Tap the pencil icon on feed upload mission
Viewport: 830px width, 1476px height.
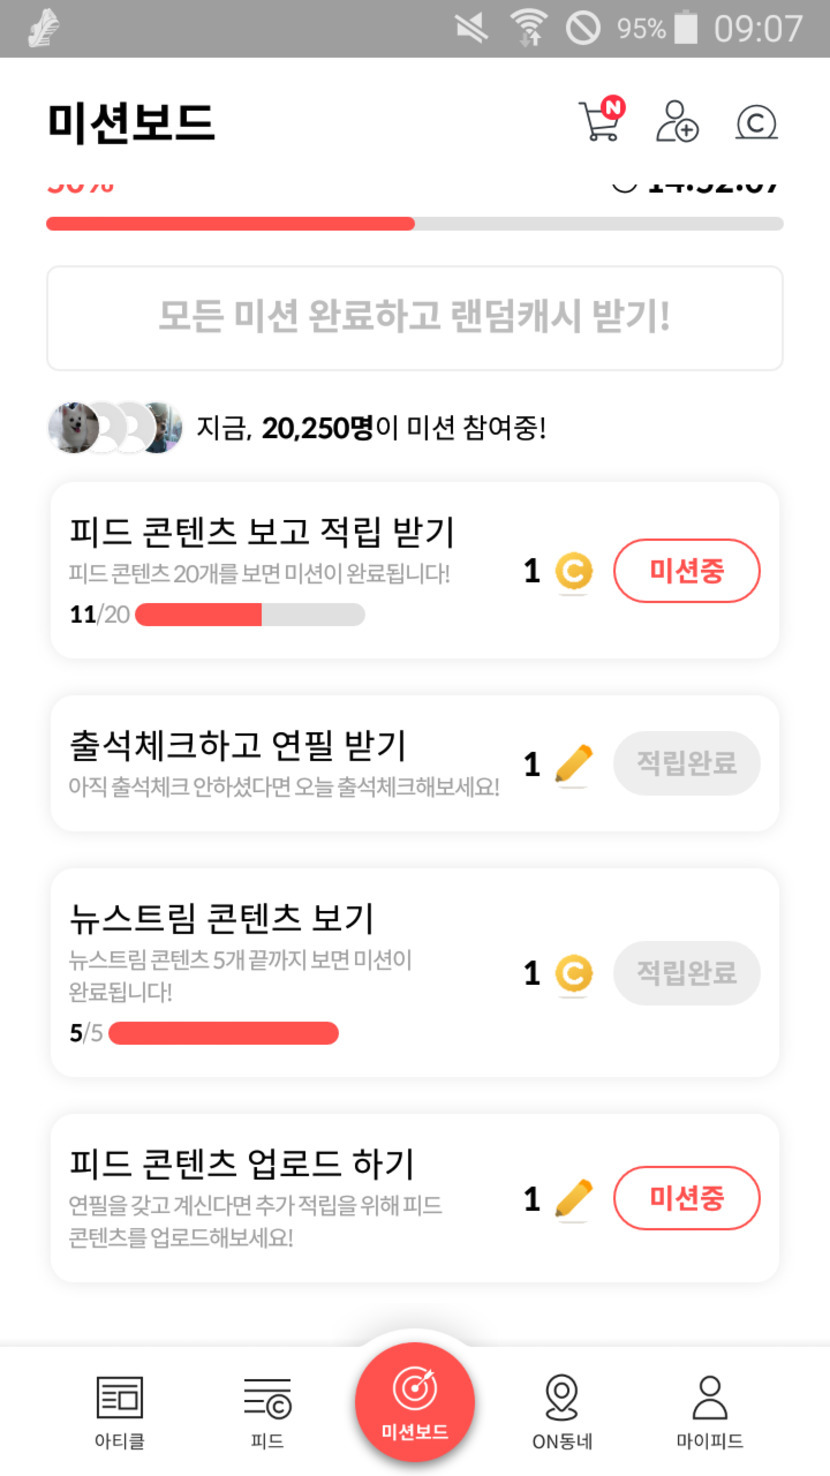click(573, 1198)
